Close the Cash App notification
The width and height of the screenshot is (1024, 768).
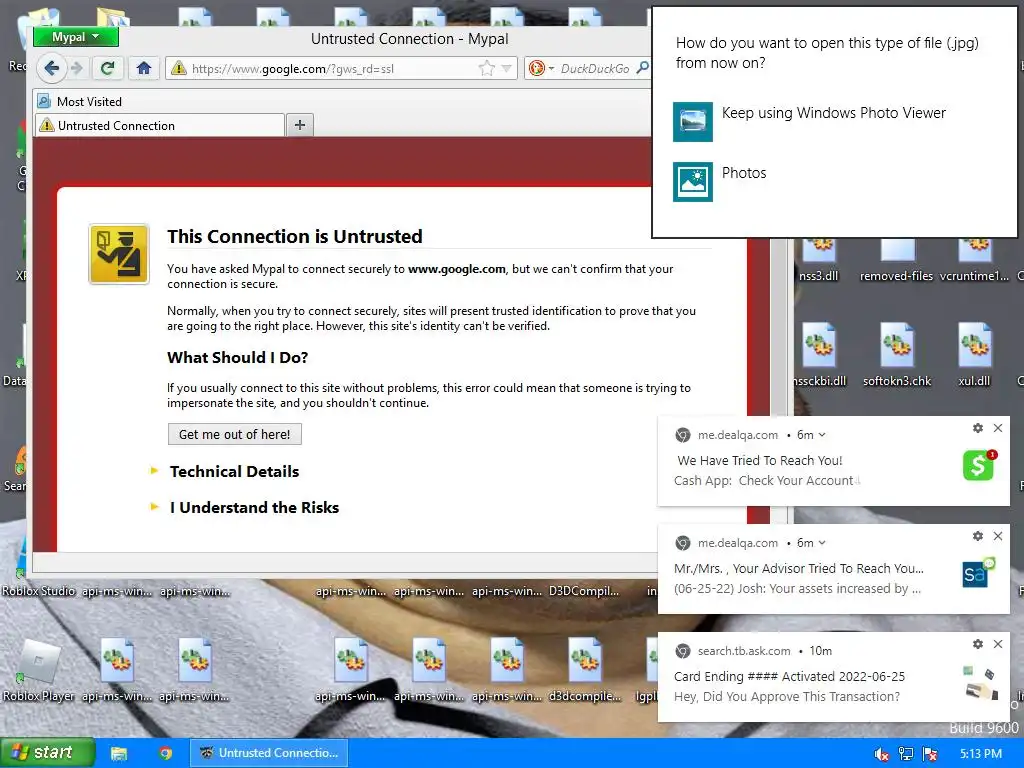998,428
